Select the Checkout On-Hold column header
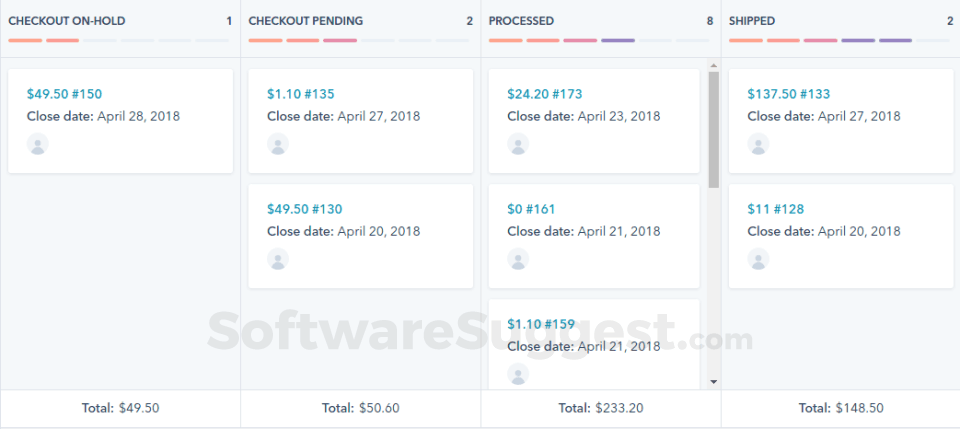960x429 pixels. point(67,20)
